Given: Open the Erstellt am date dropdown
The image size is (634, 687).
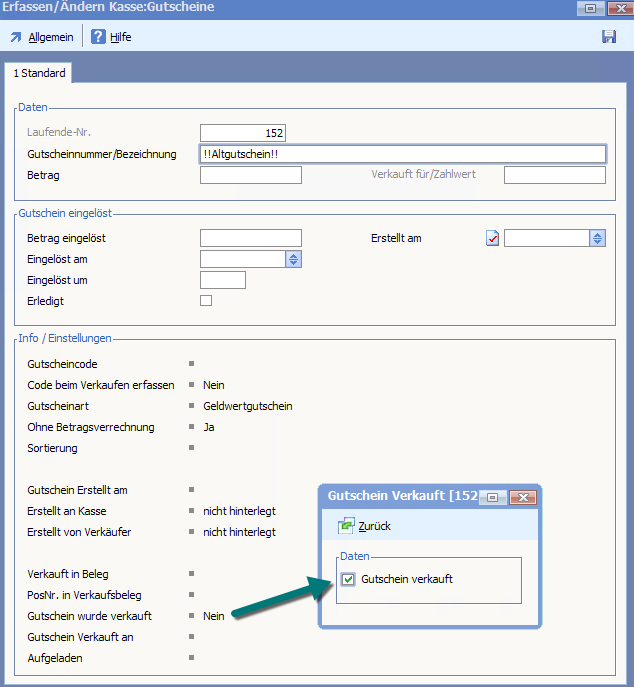Looking at the screenshot, I should tap(597, 238).
